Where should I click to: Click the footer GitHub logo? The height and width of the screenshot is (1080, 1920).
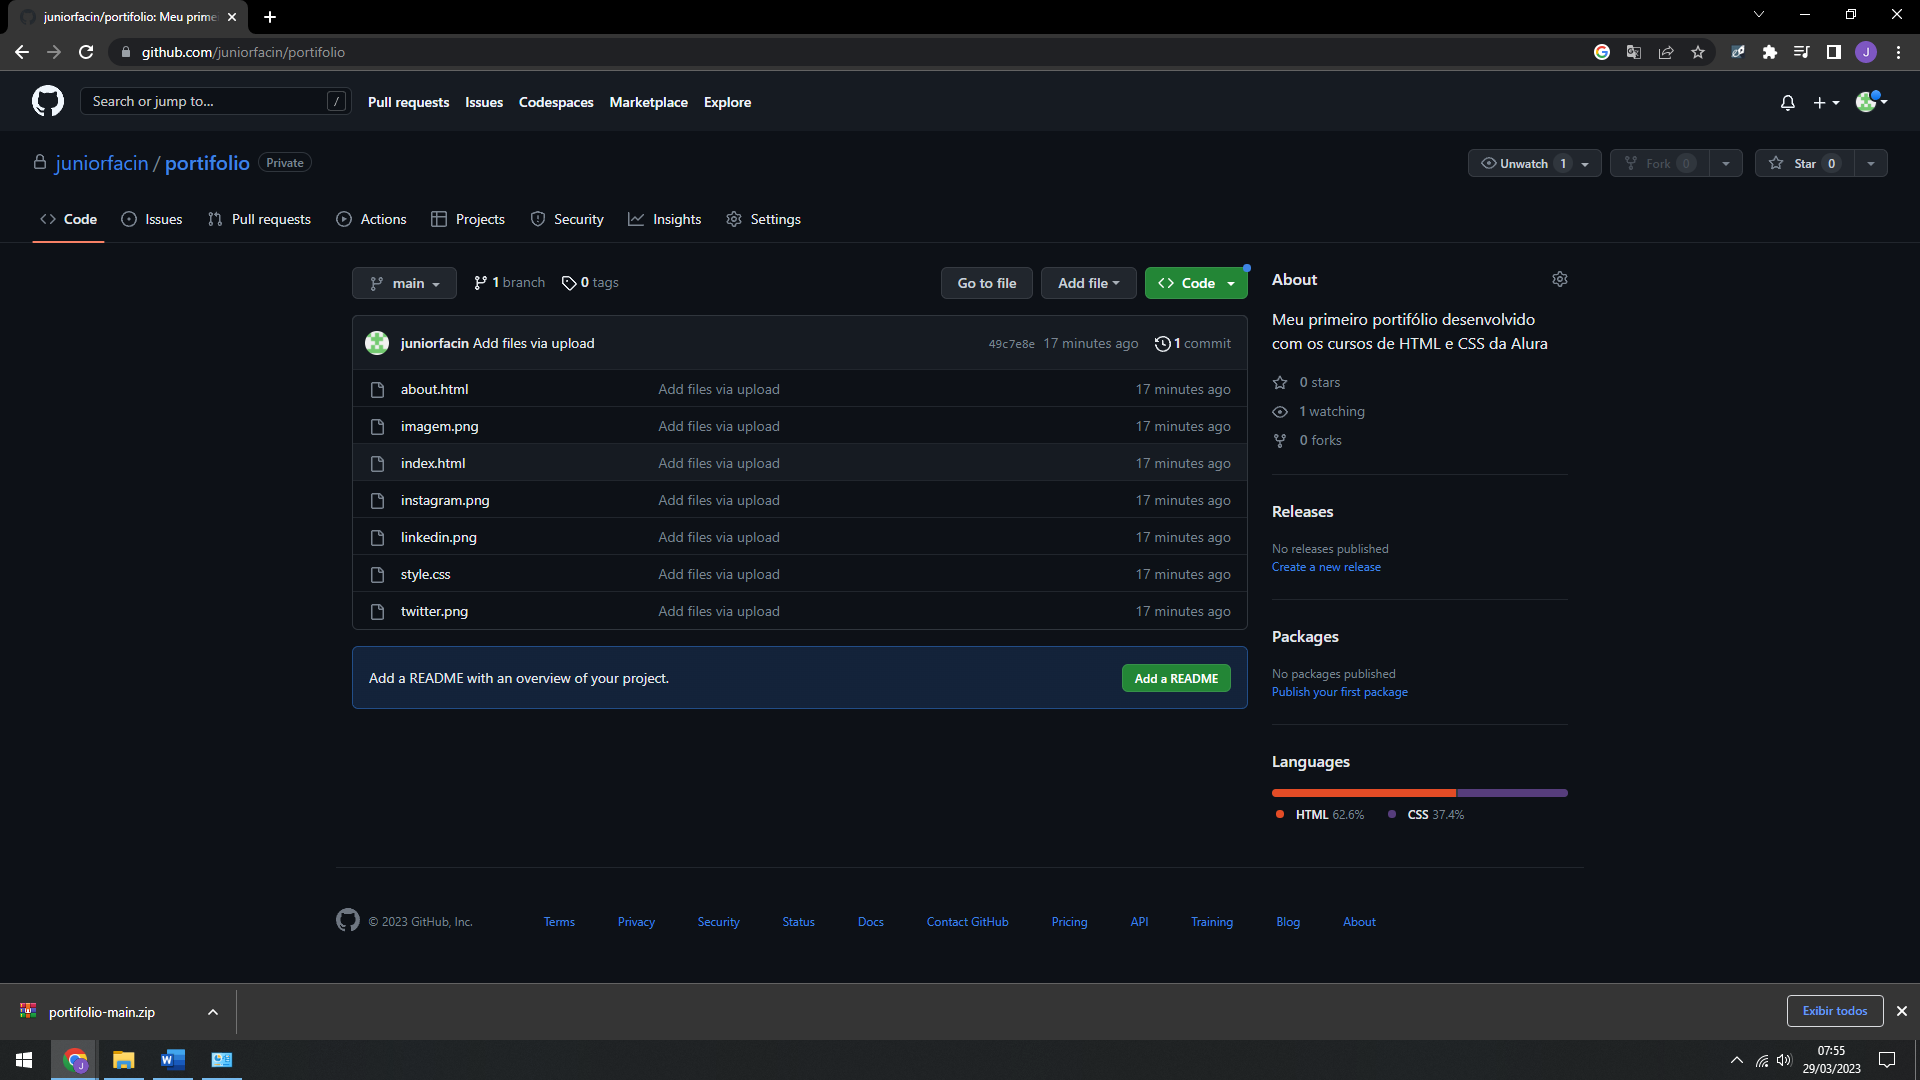[348, 920]
